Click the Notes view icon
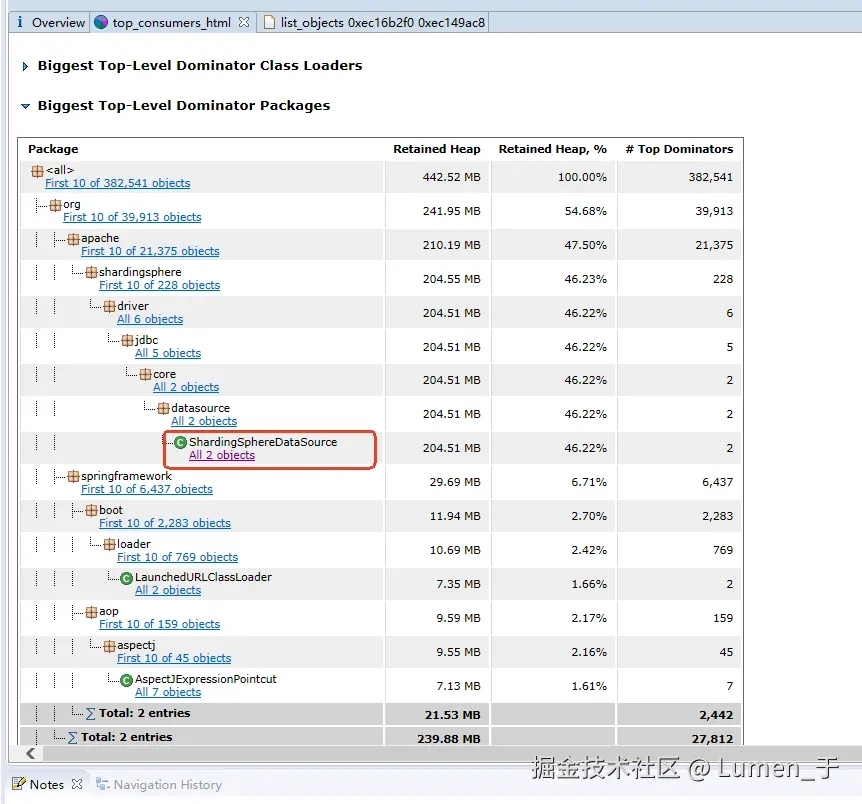Image resolution: width=862 pixels, height=804 pixels. (19, 785)
